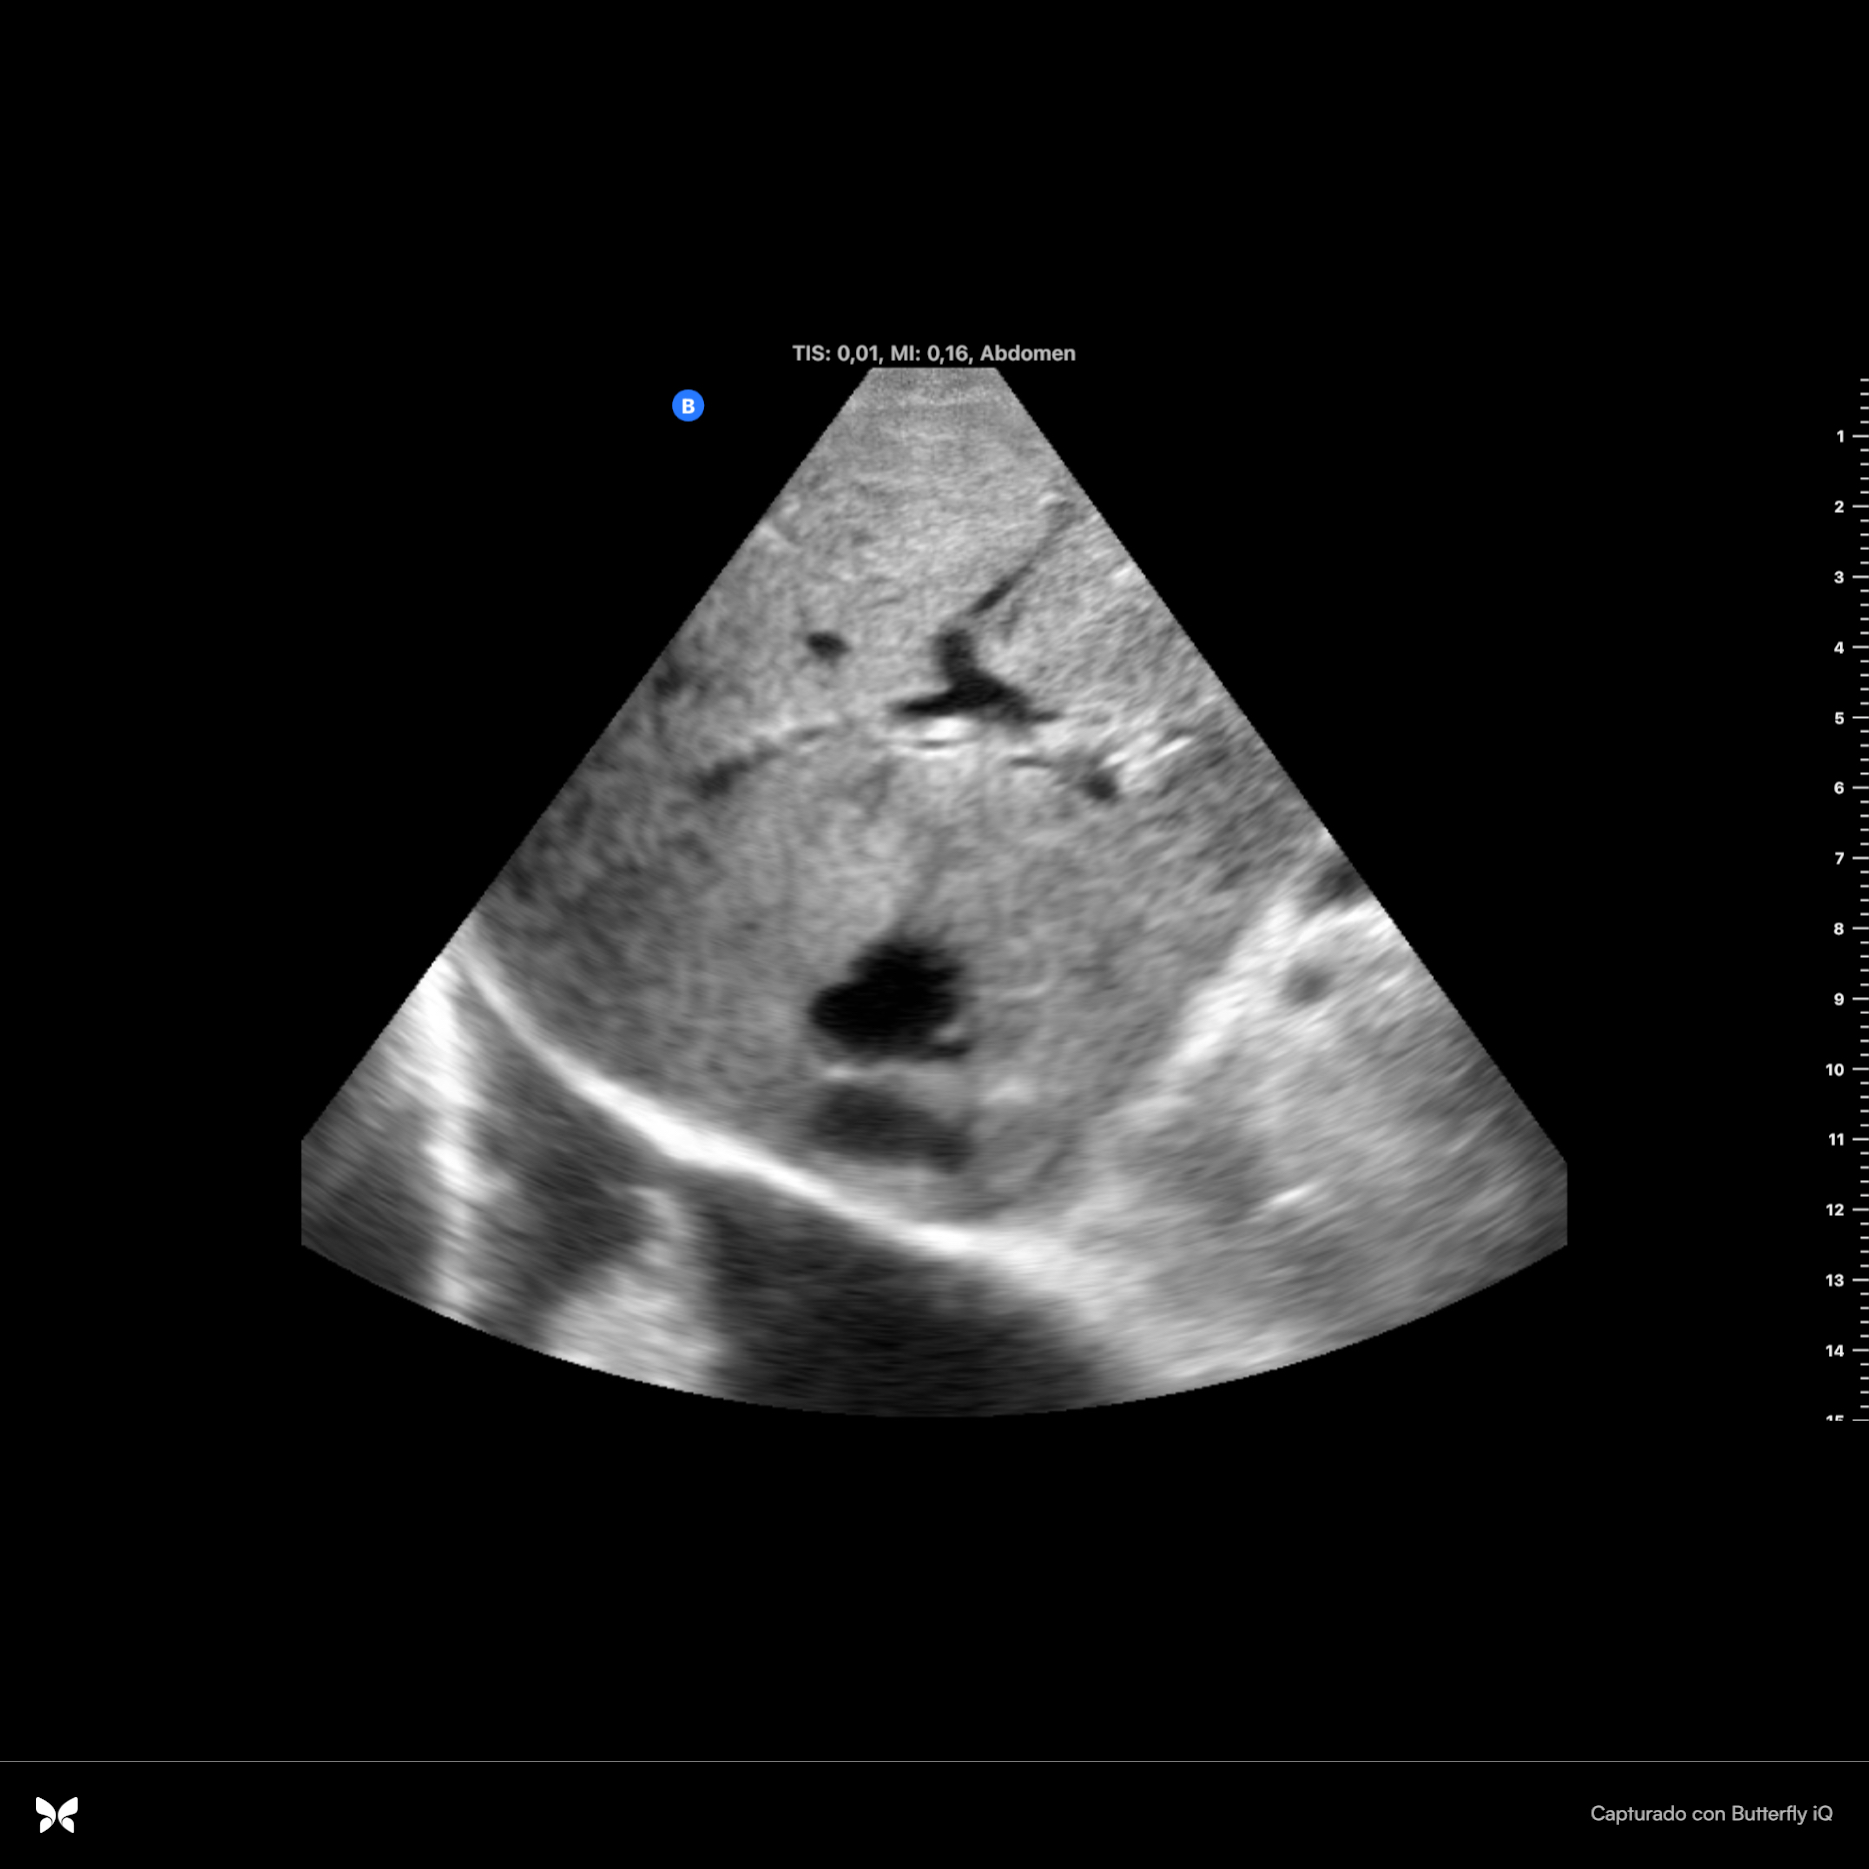Click depth scale mark 1
Viewport: 1869px width, 1869px height.
click(1840, 436)
